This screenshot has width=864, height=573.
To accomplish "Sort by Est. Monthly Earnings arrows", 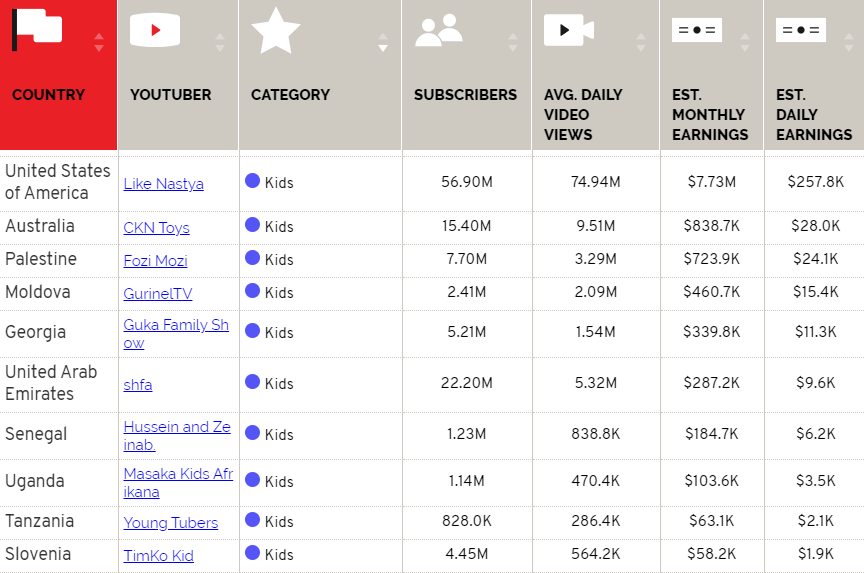I will pos(745,42).
